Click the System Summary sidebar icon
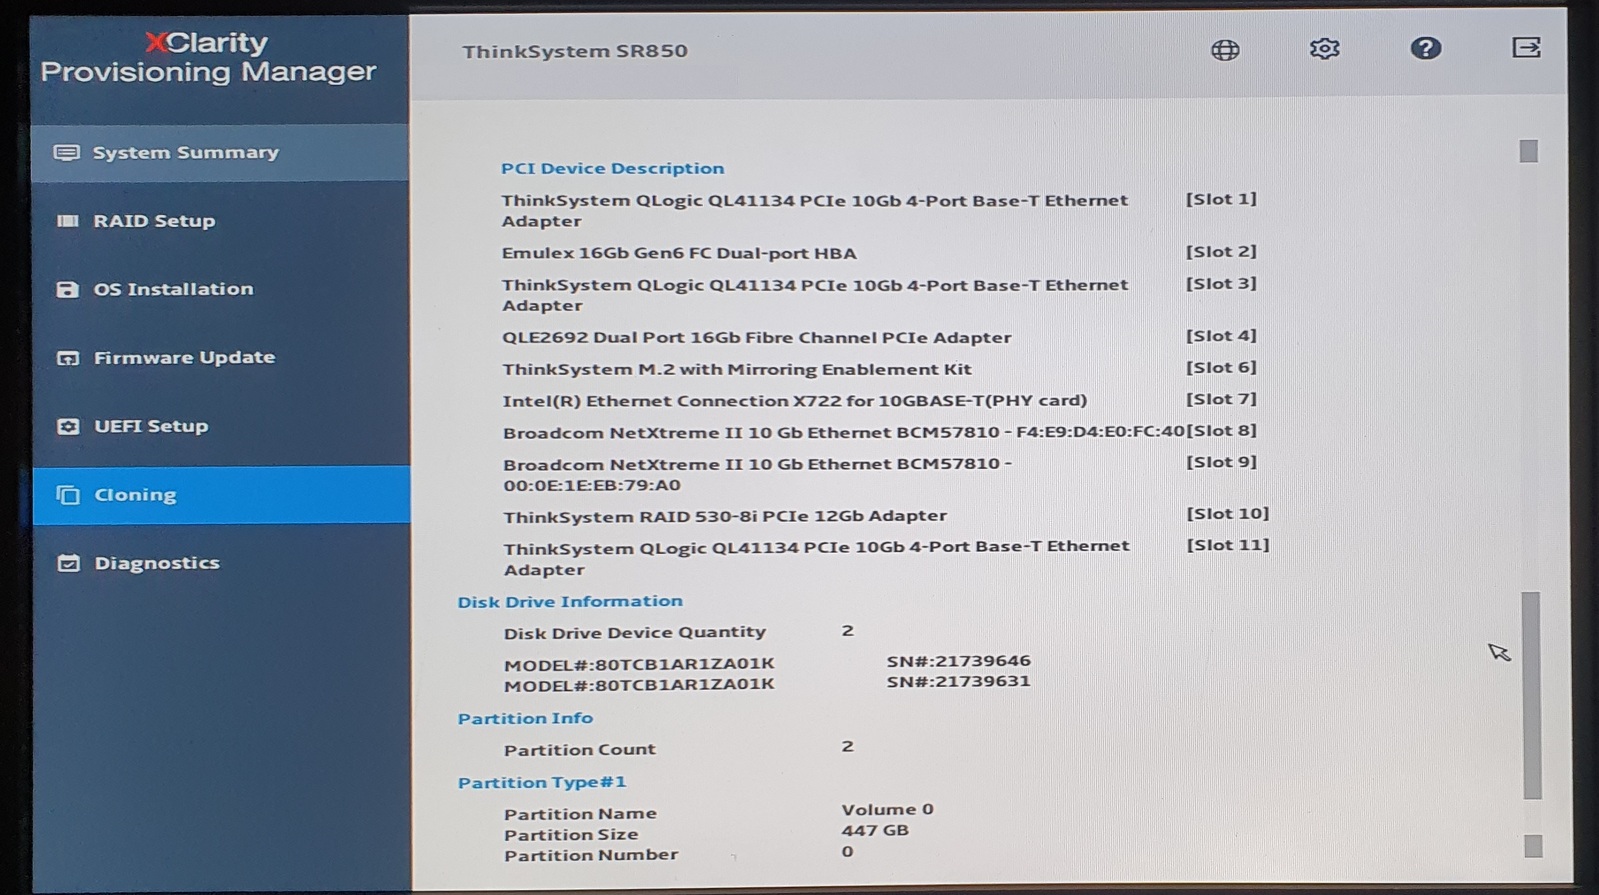The width and height of the screenshot is (1599, 895). click(x=67, y=153)
